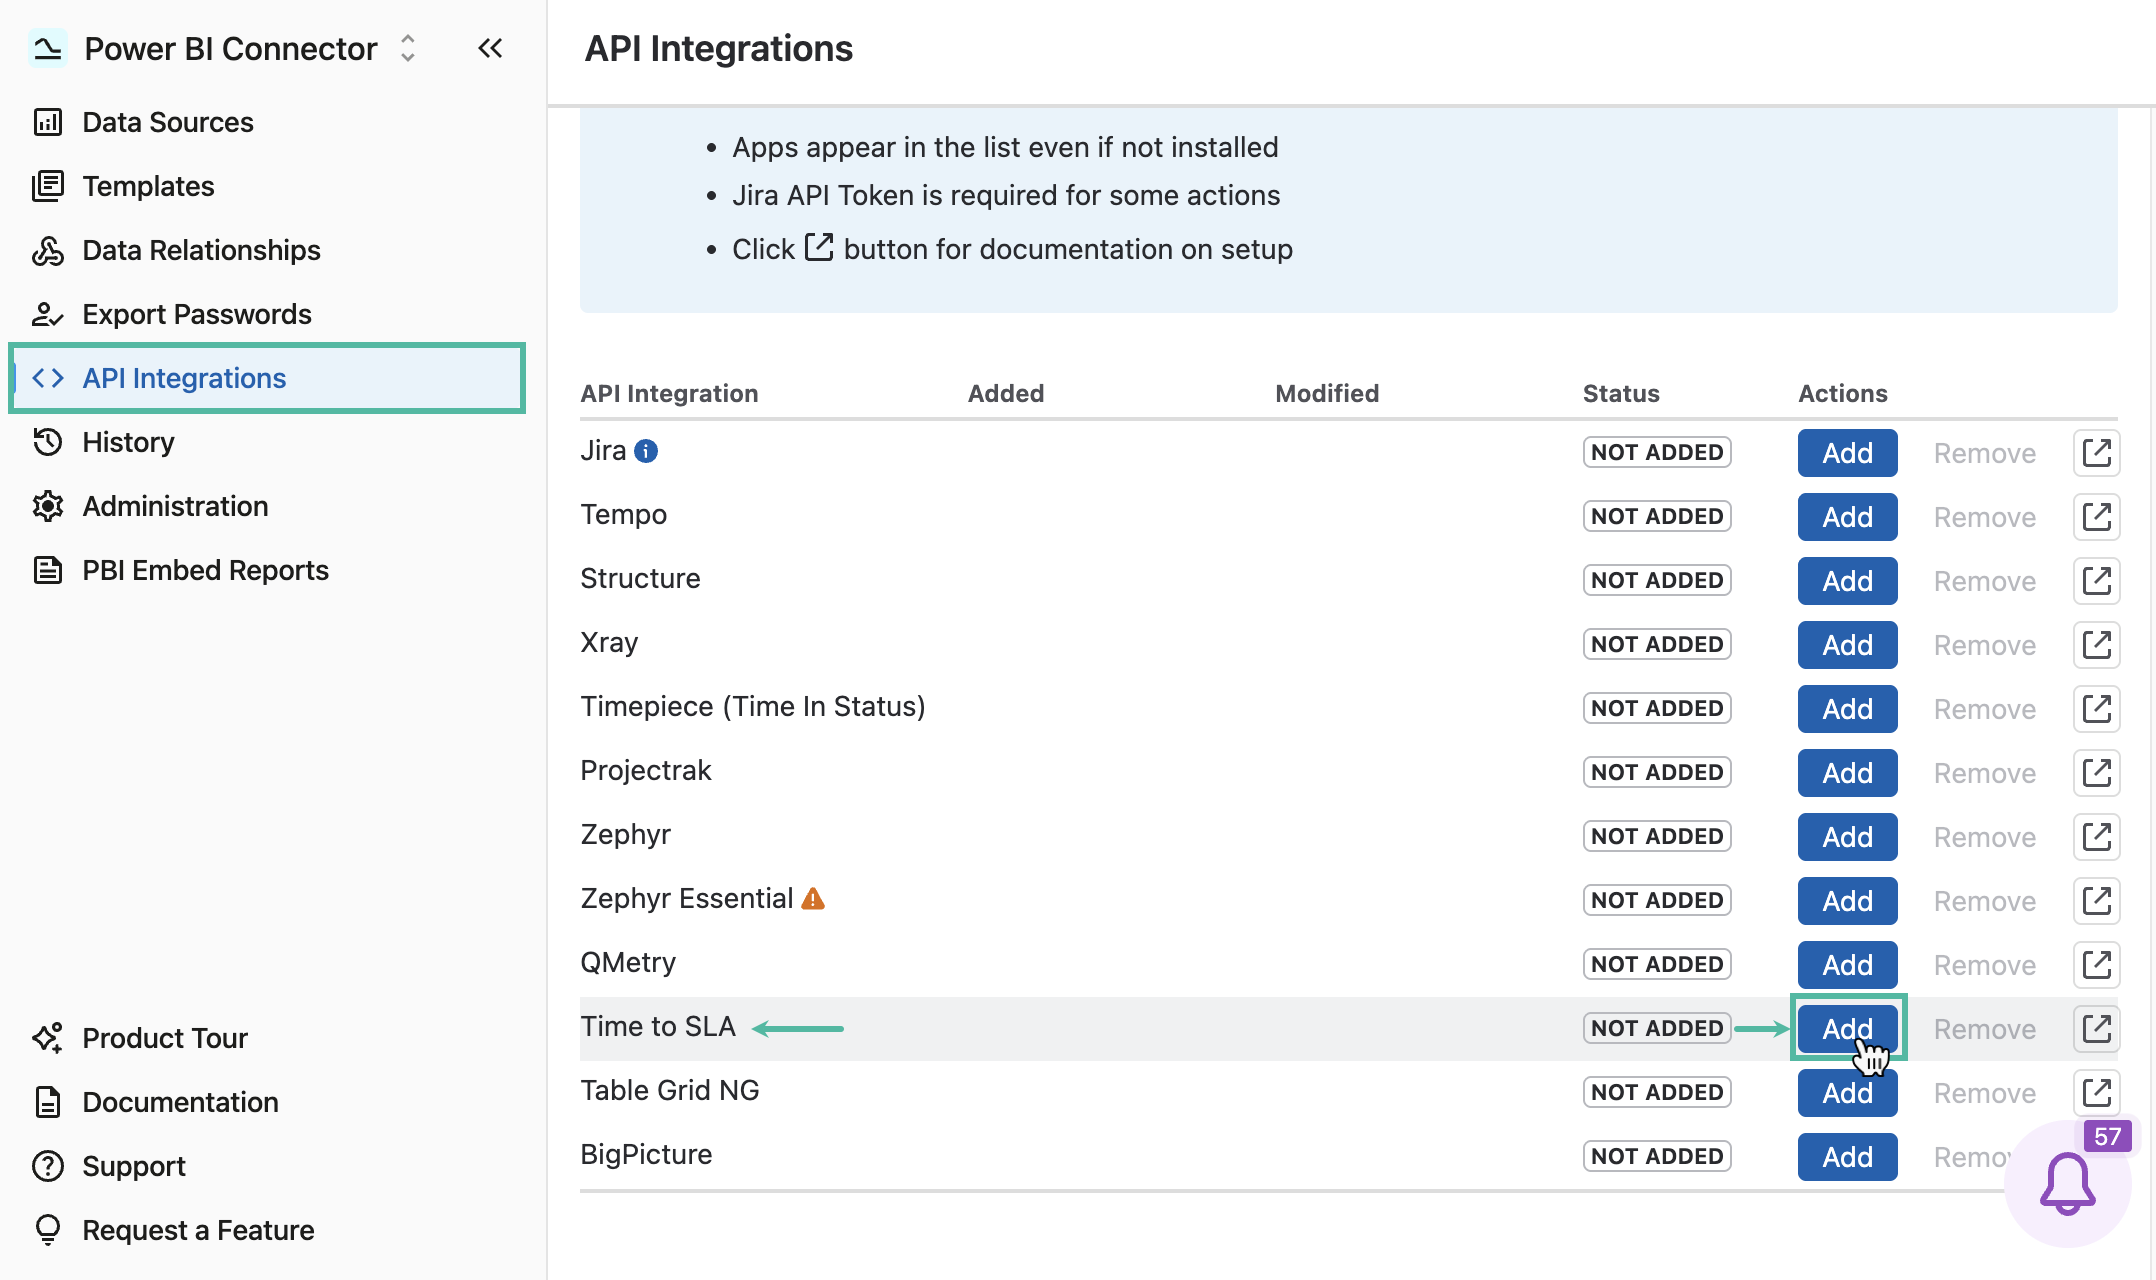Add the Xray integration
The height and width of the screenshot is (1280, 2156).
[x=1847, y=645]
